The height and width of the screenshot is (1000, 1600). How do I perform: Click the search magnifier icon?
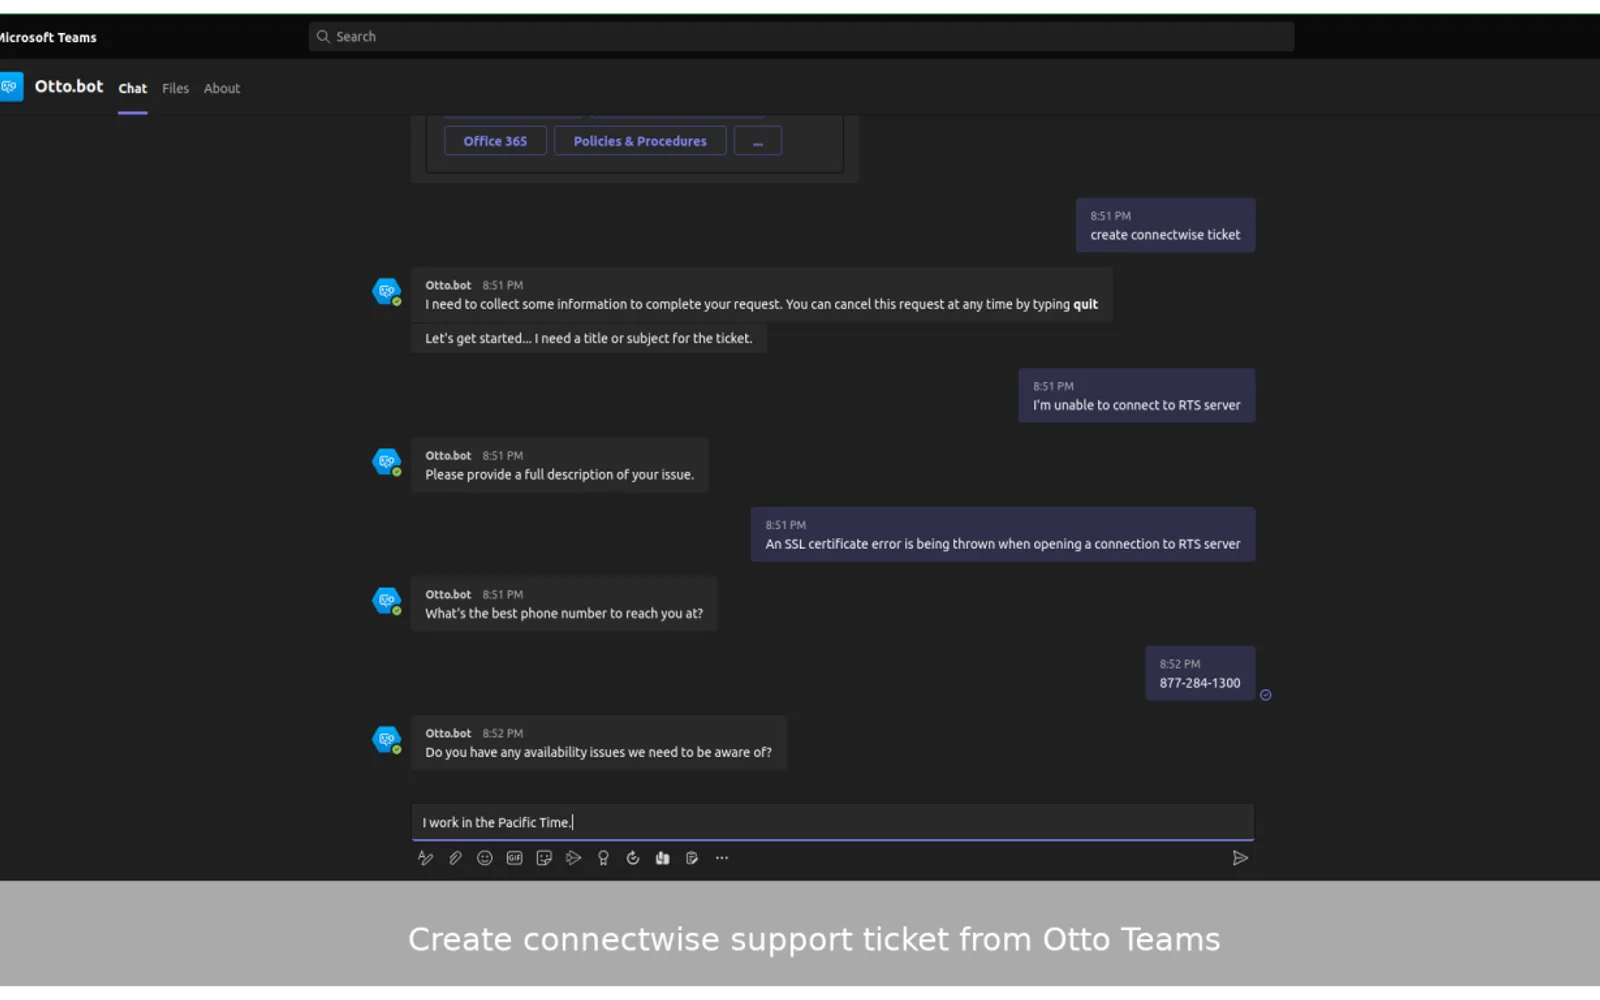pyautogui.click(x=323, y=37)
